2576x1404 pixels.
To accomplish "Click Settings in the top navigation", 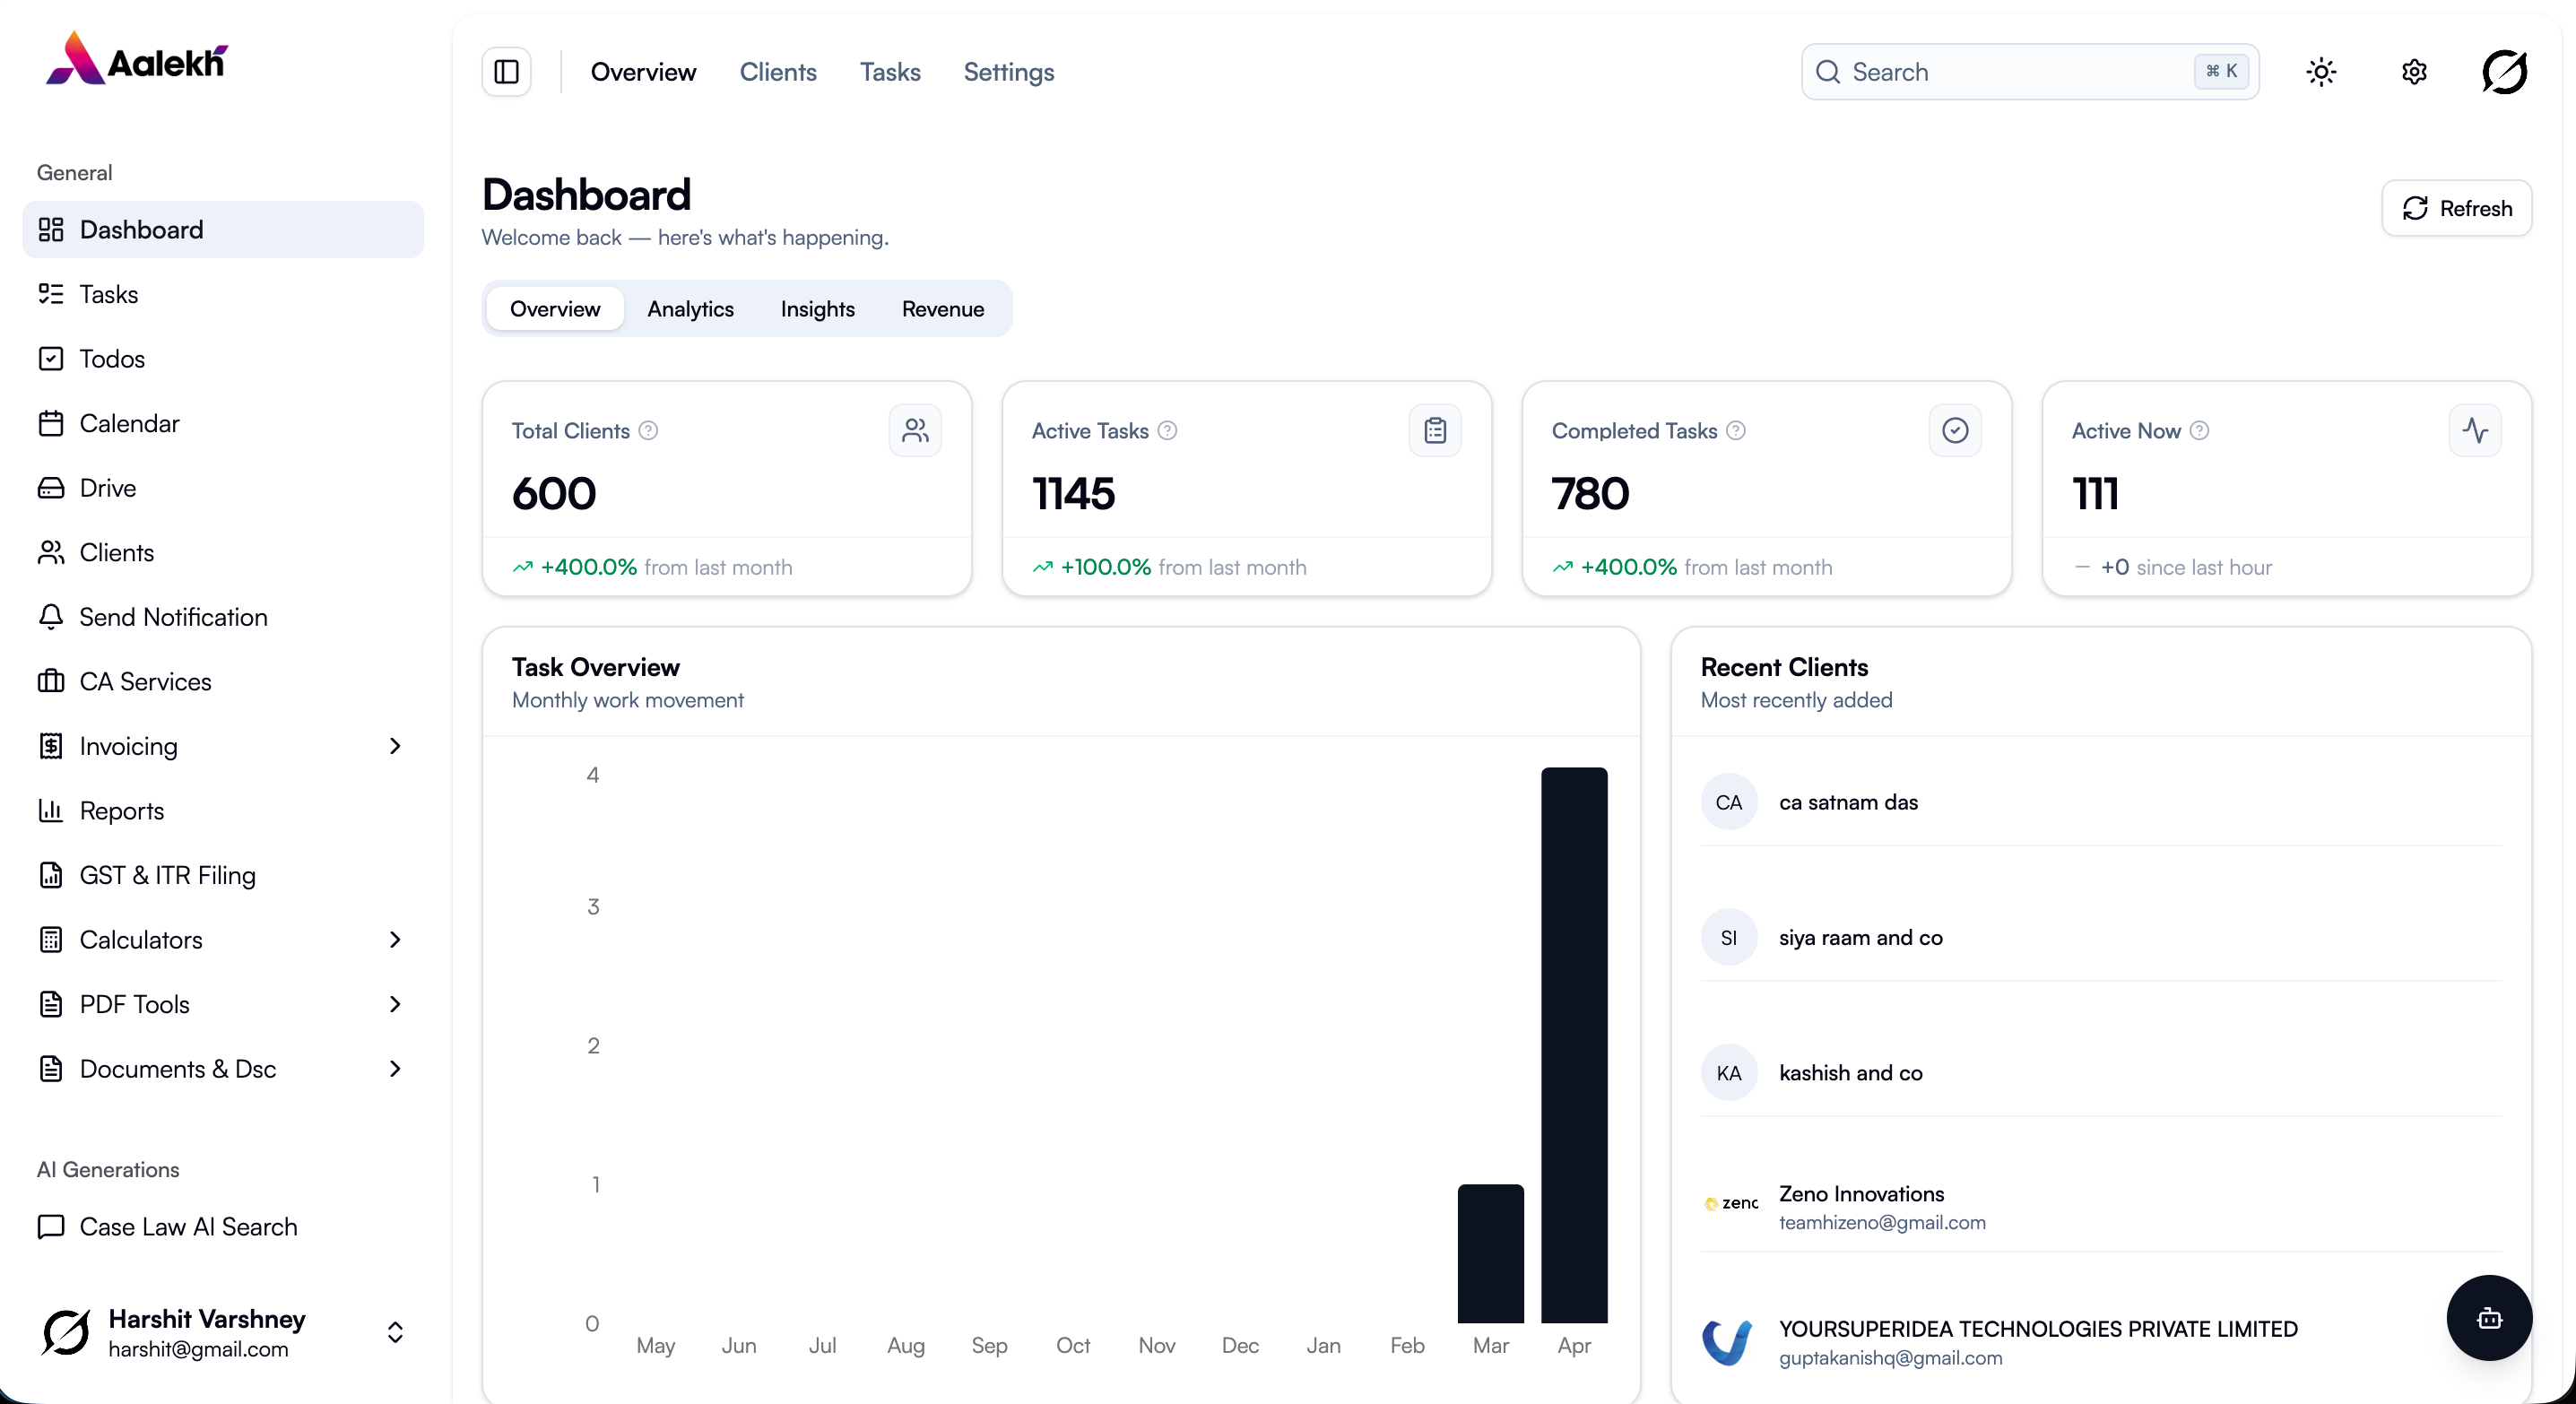I will pos(1008,71).
